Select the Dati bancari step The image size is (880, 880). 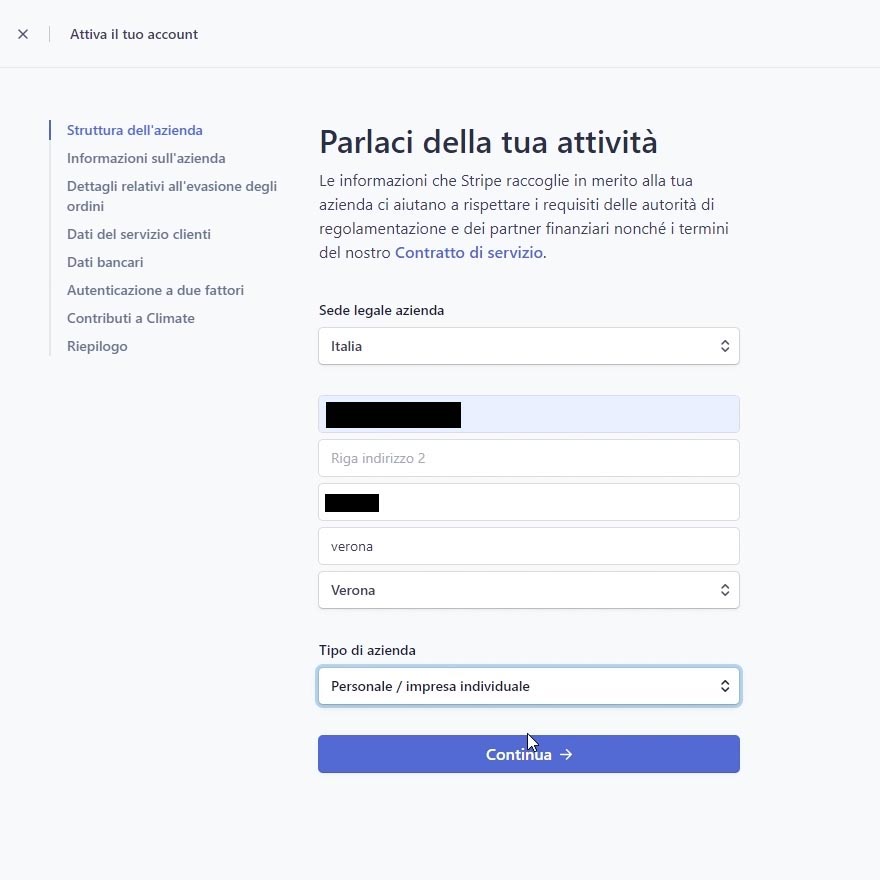tap(105, 262)
